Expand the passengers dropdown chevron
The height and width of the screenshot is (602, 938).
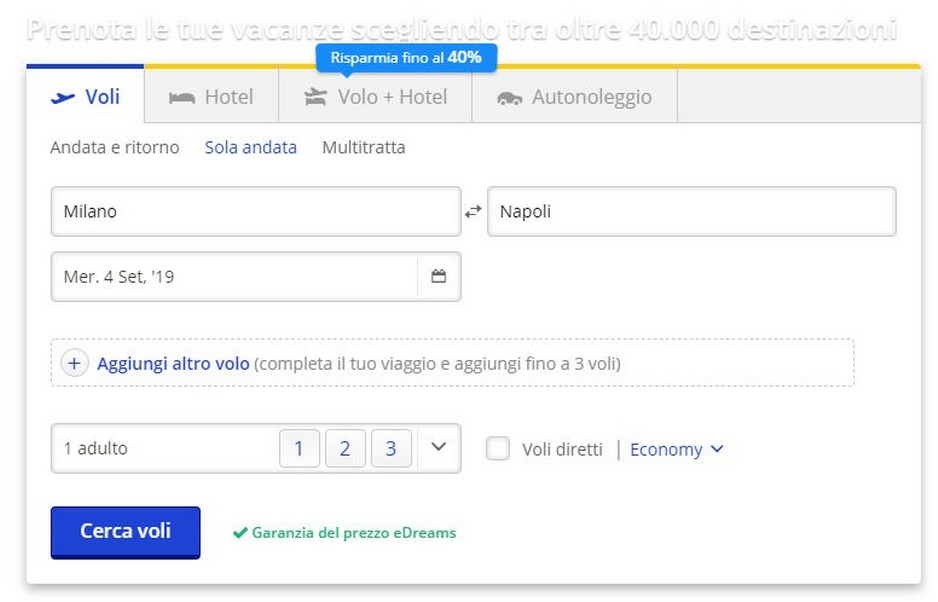(438, 447)
